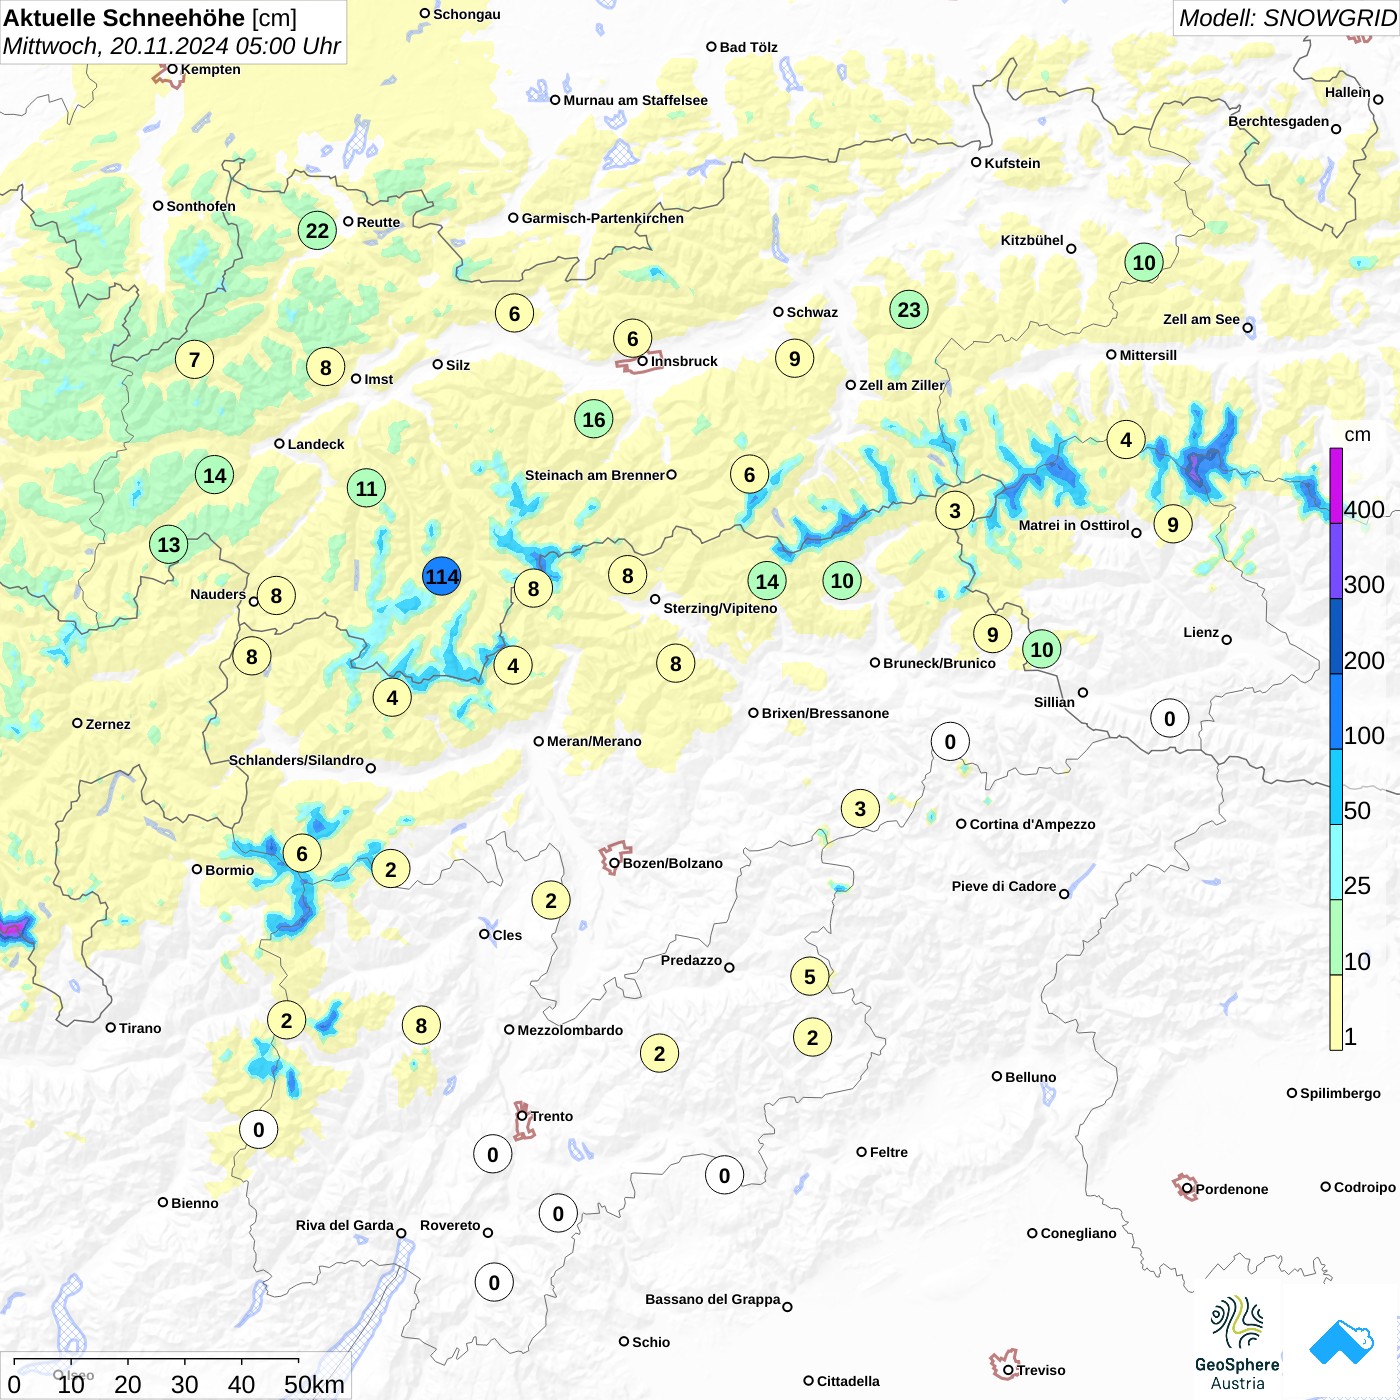Click the date 'Mittwoch, 20.11.2024 05:00 Uhr'
The image size is (1400, 1400).
coord(172,46)
